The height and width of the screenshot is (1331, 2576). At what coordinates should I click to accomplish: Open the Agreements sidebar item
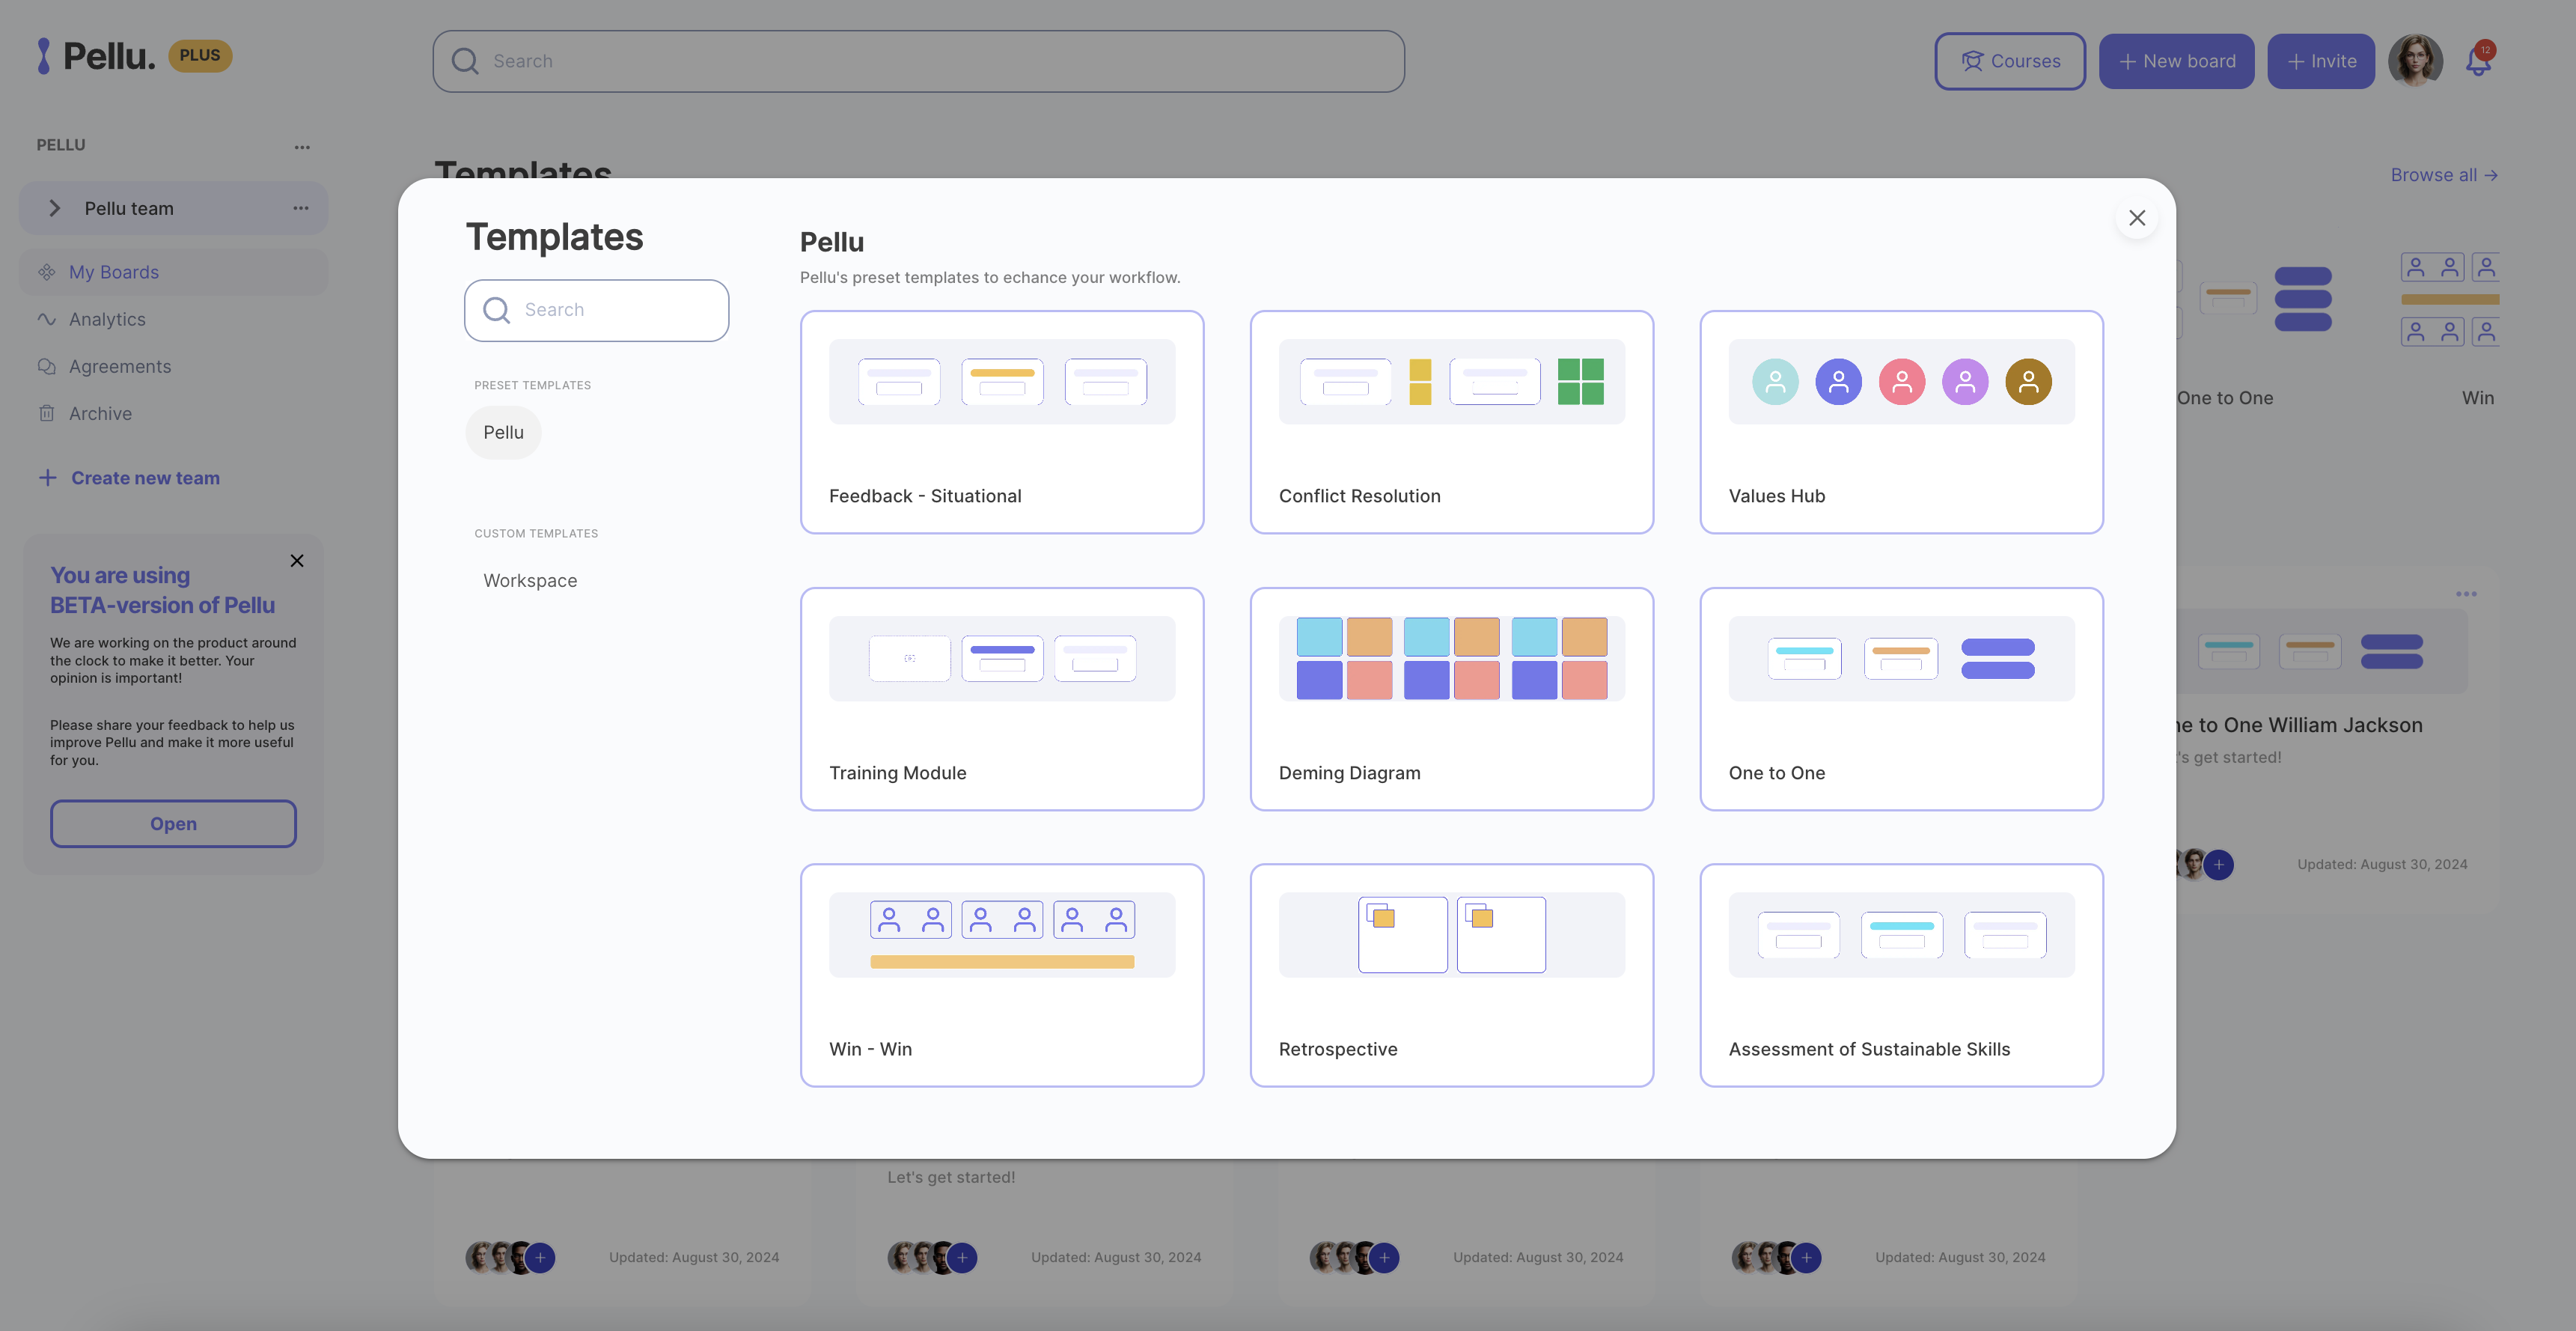click(x=119, y=366)
